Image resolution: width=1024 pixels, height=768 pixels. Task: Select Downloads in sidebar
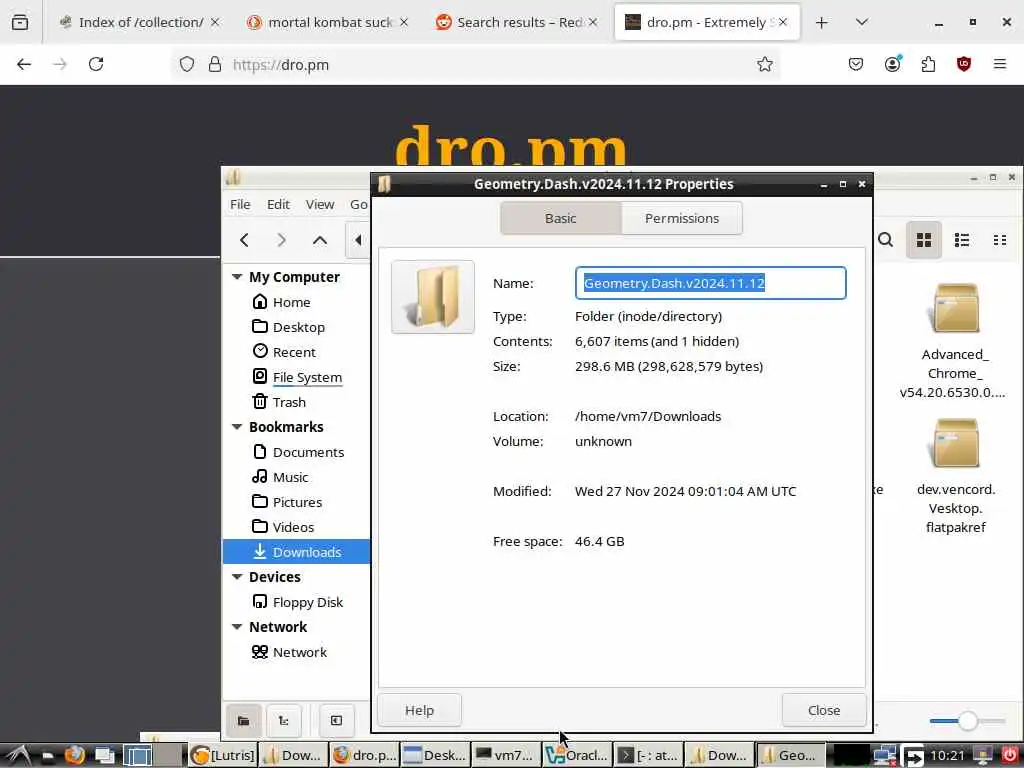click(x=296, y=552)
